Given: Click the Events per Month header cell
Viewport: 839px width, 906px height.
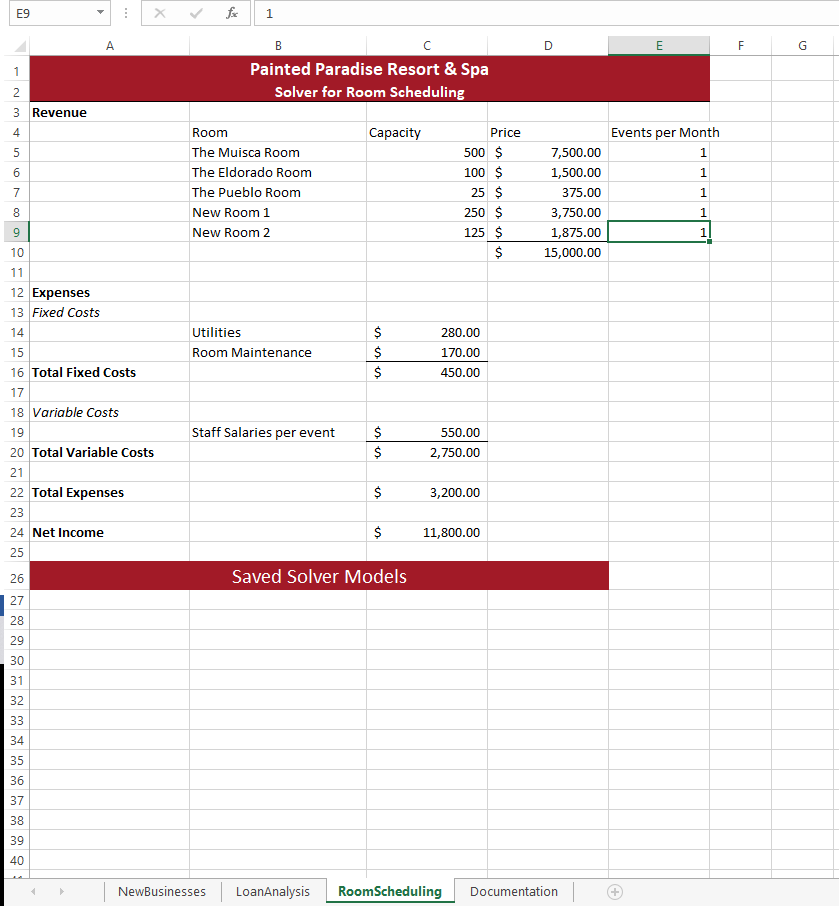Looking at the screenshot, I should tap(658, 132).
